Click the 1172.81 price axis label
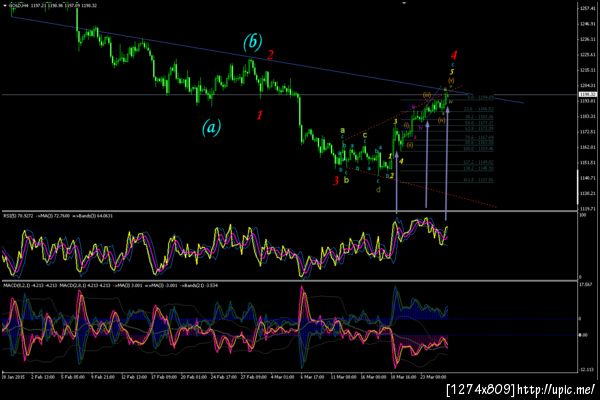This screenshot has height=400, width=600. coord(588,132)
